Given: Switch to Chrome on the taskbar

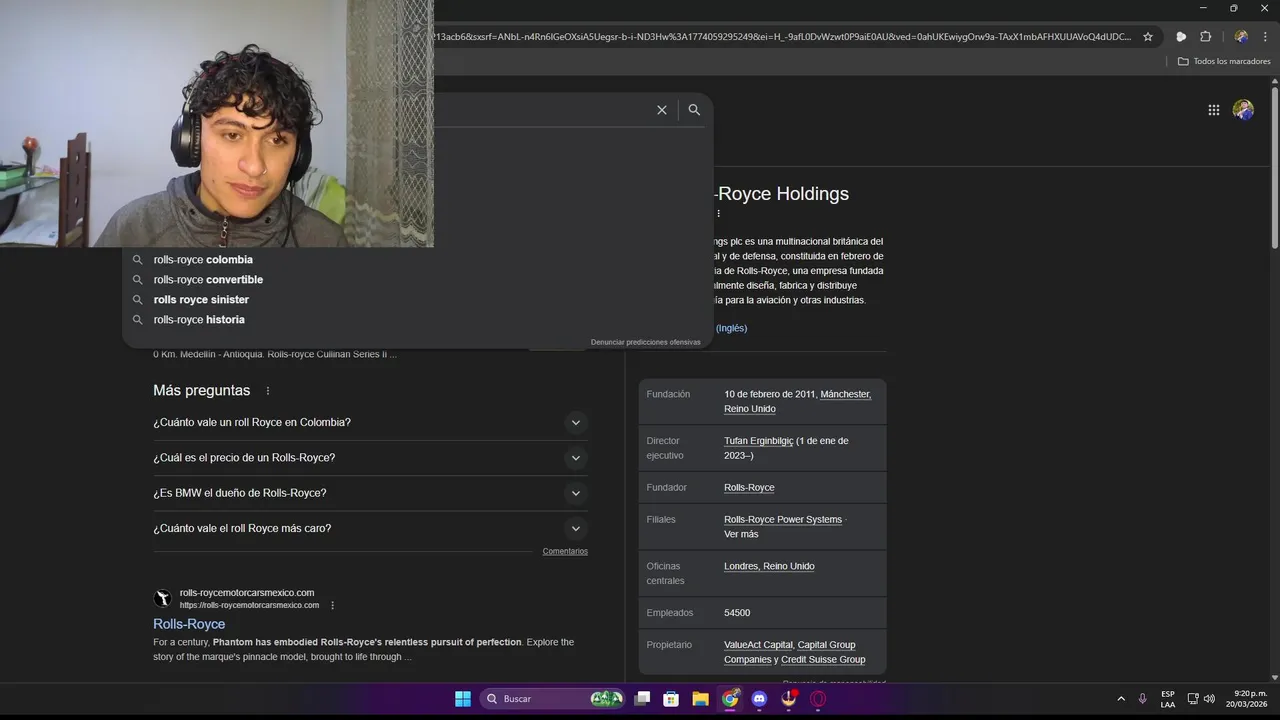Looking at the screenshot, I should (730, 699).
